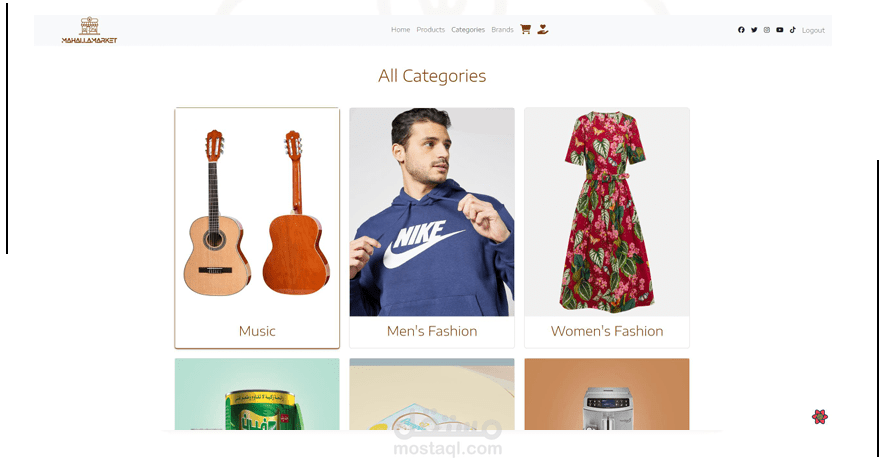Open the Instagram icon link

767,30
